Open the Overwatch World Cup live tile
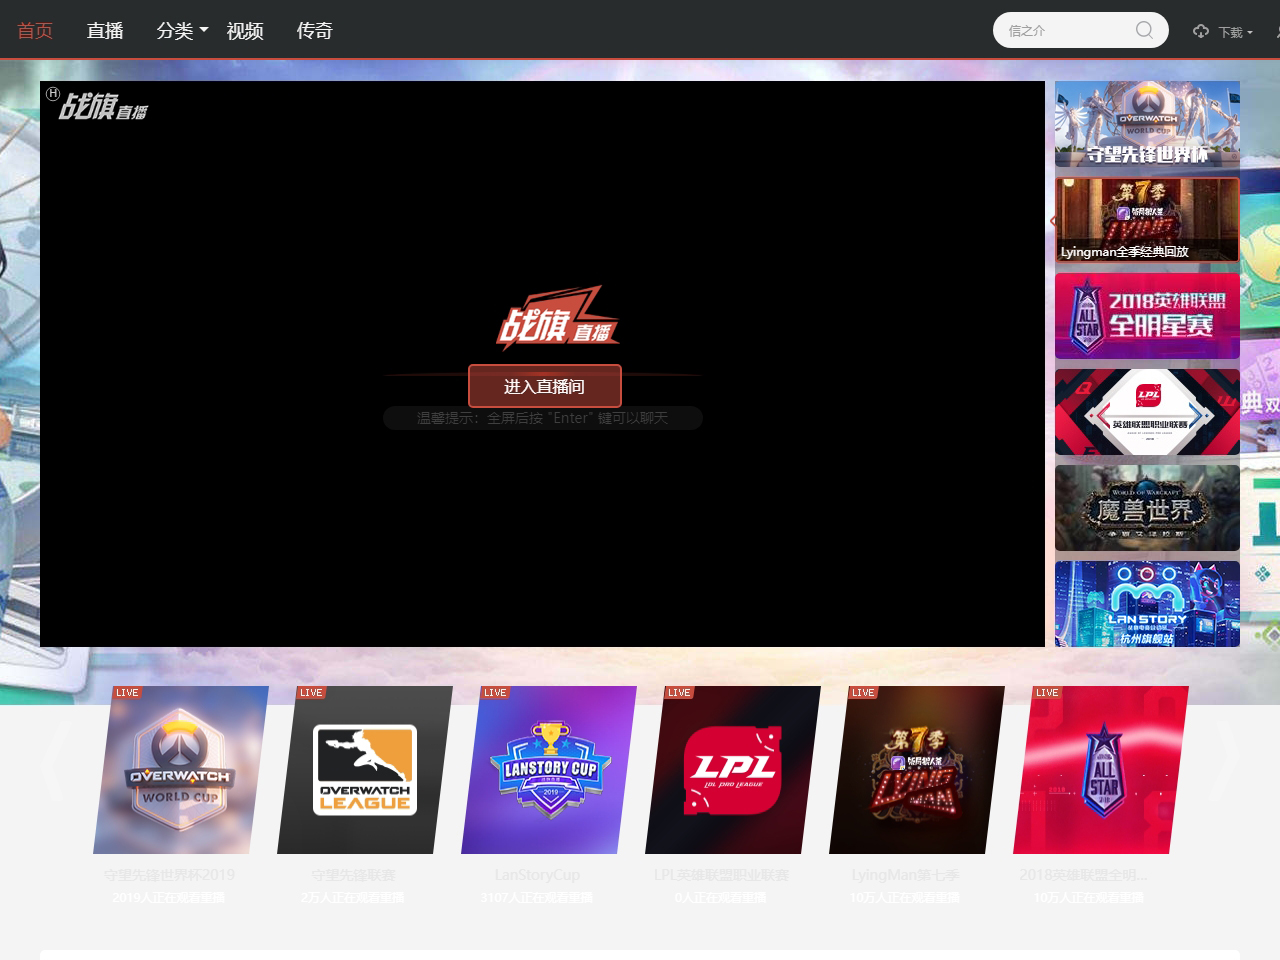The image size is (1280, 960). tap(180, 769)
